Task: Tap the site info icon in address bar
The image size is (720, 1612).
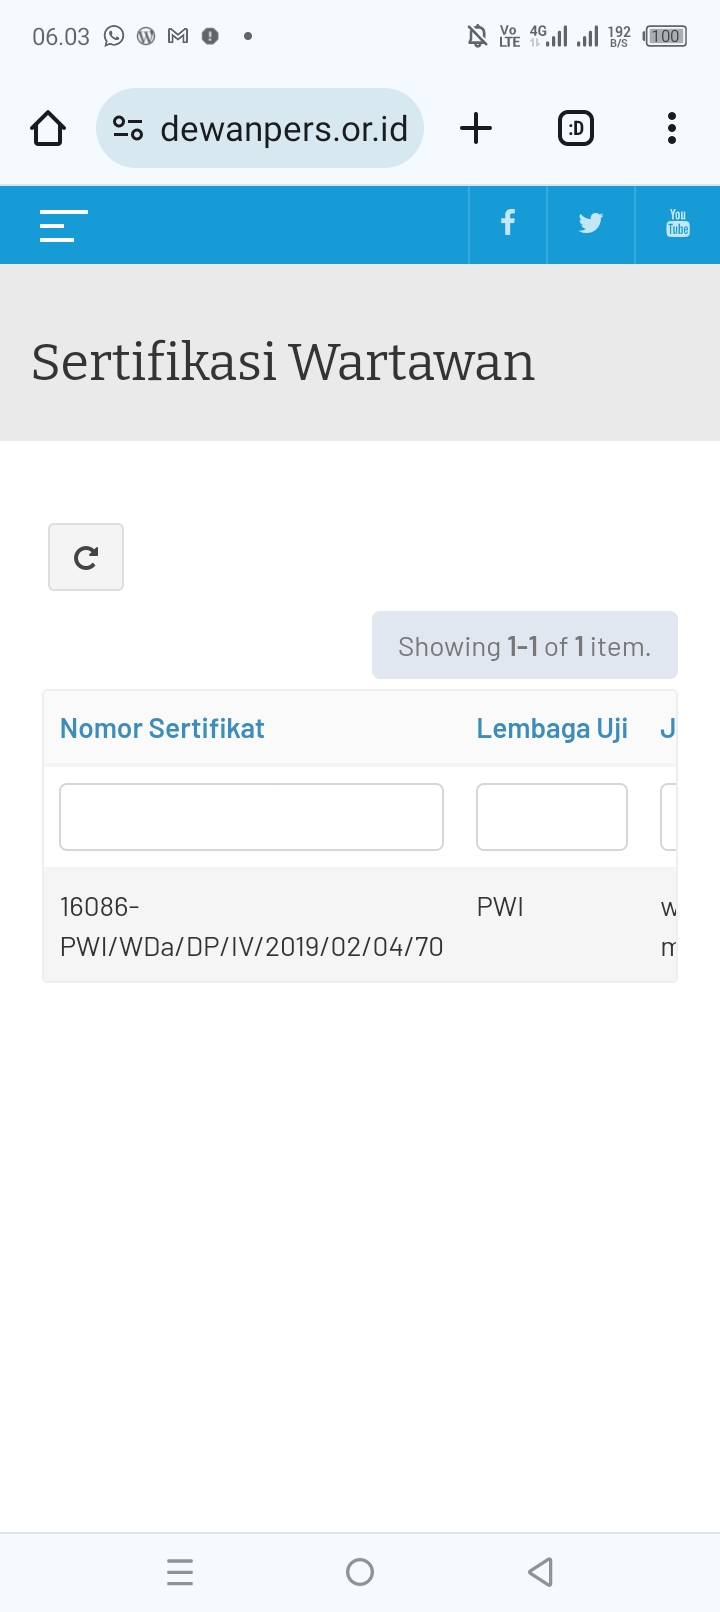Action: [128, 128]
